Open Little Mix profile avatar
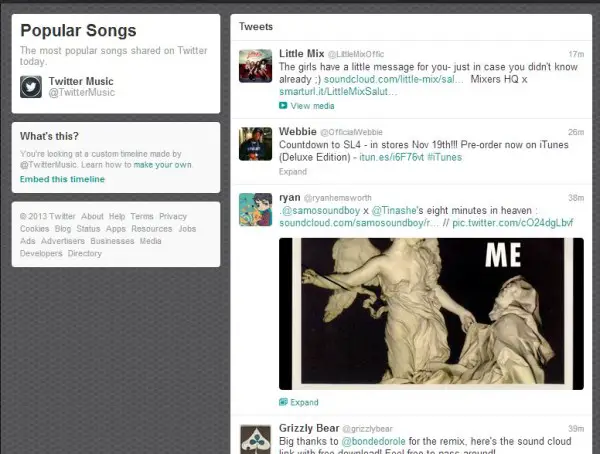600x454 pixels. (255, 66)
